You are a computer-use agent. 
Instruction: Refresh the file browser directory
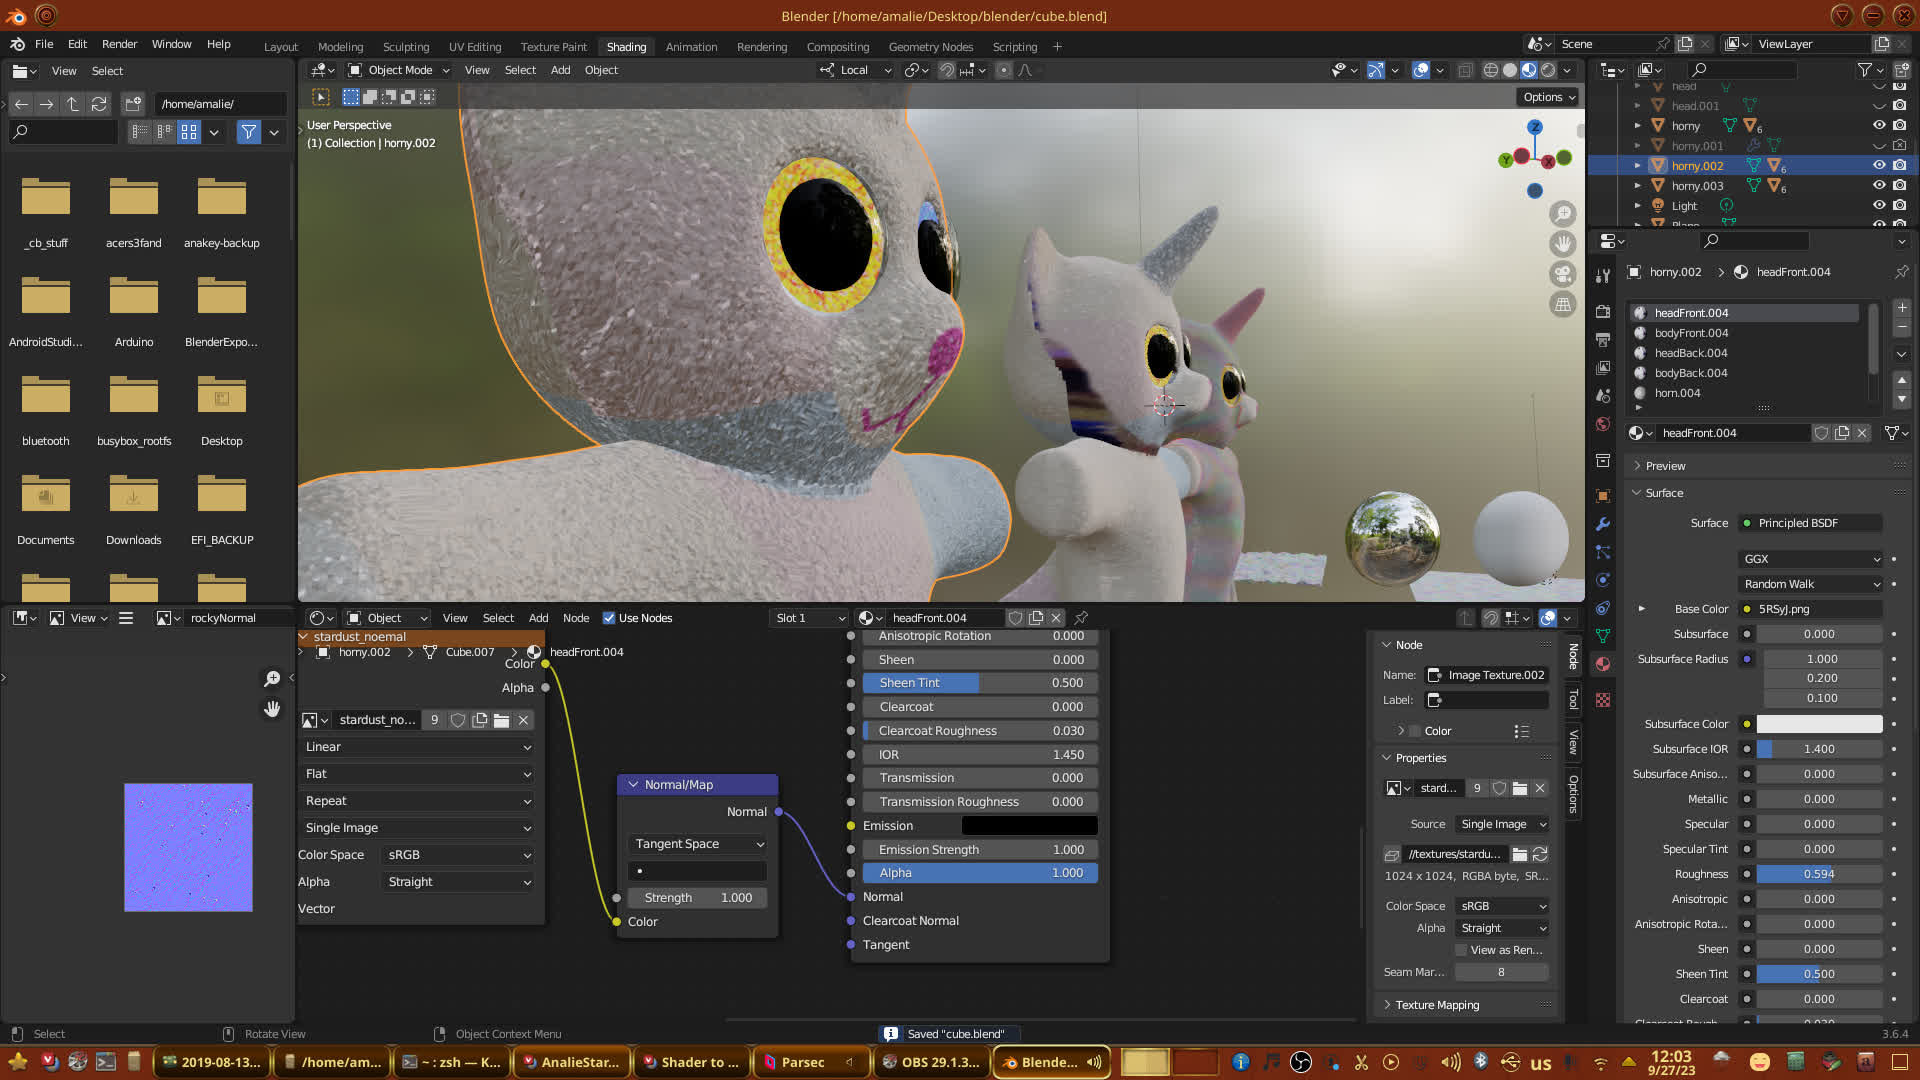[x=99, y=104]
